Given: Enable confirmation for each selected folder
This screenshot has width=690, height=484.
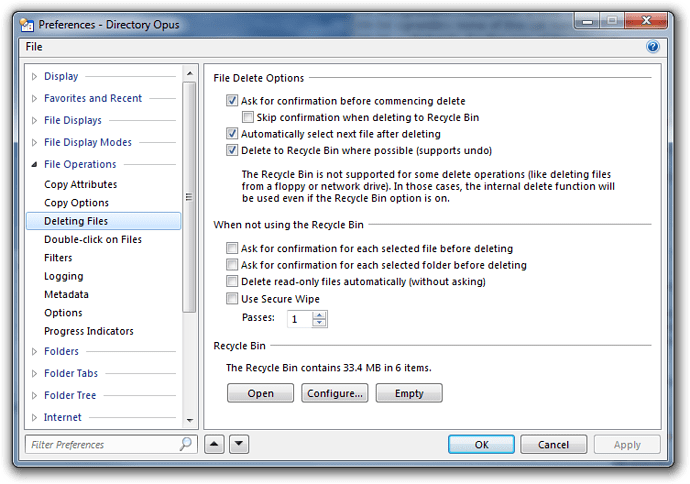Looking at the screenshot, I should click(x=232, y=264).
